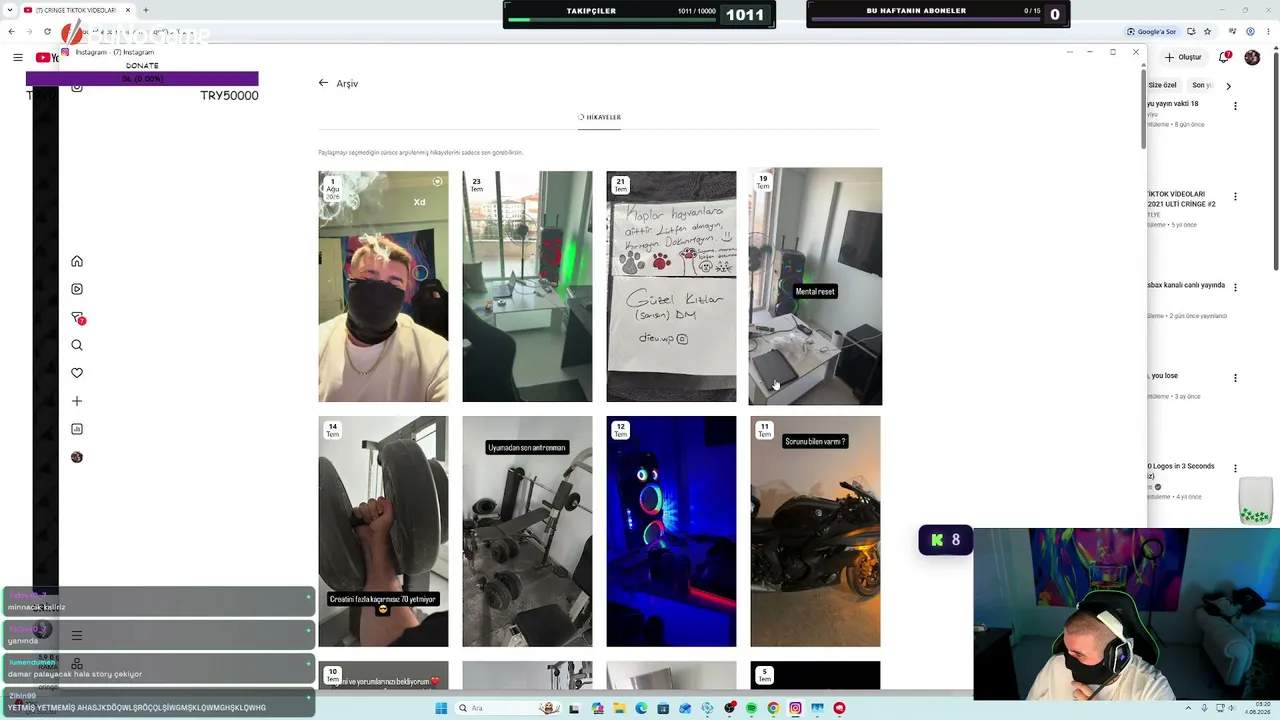The image size is (1280, 720).
Task: Open YouTube account avatar menu
Action: (1252, 57)
